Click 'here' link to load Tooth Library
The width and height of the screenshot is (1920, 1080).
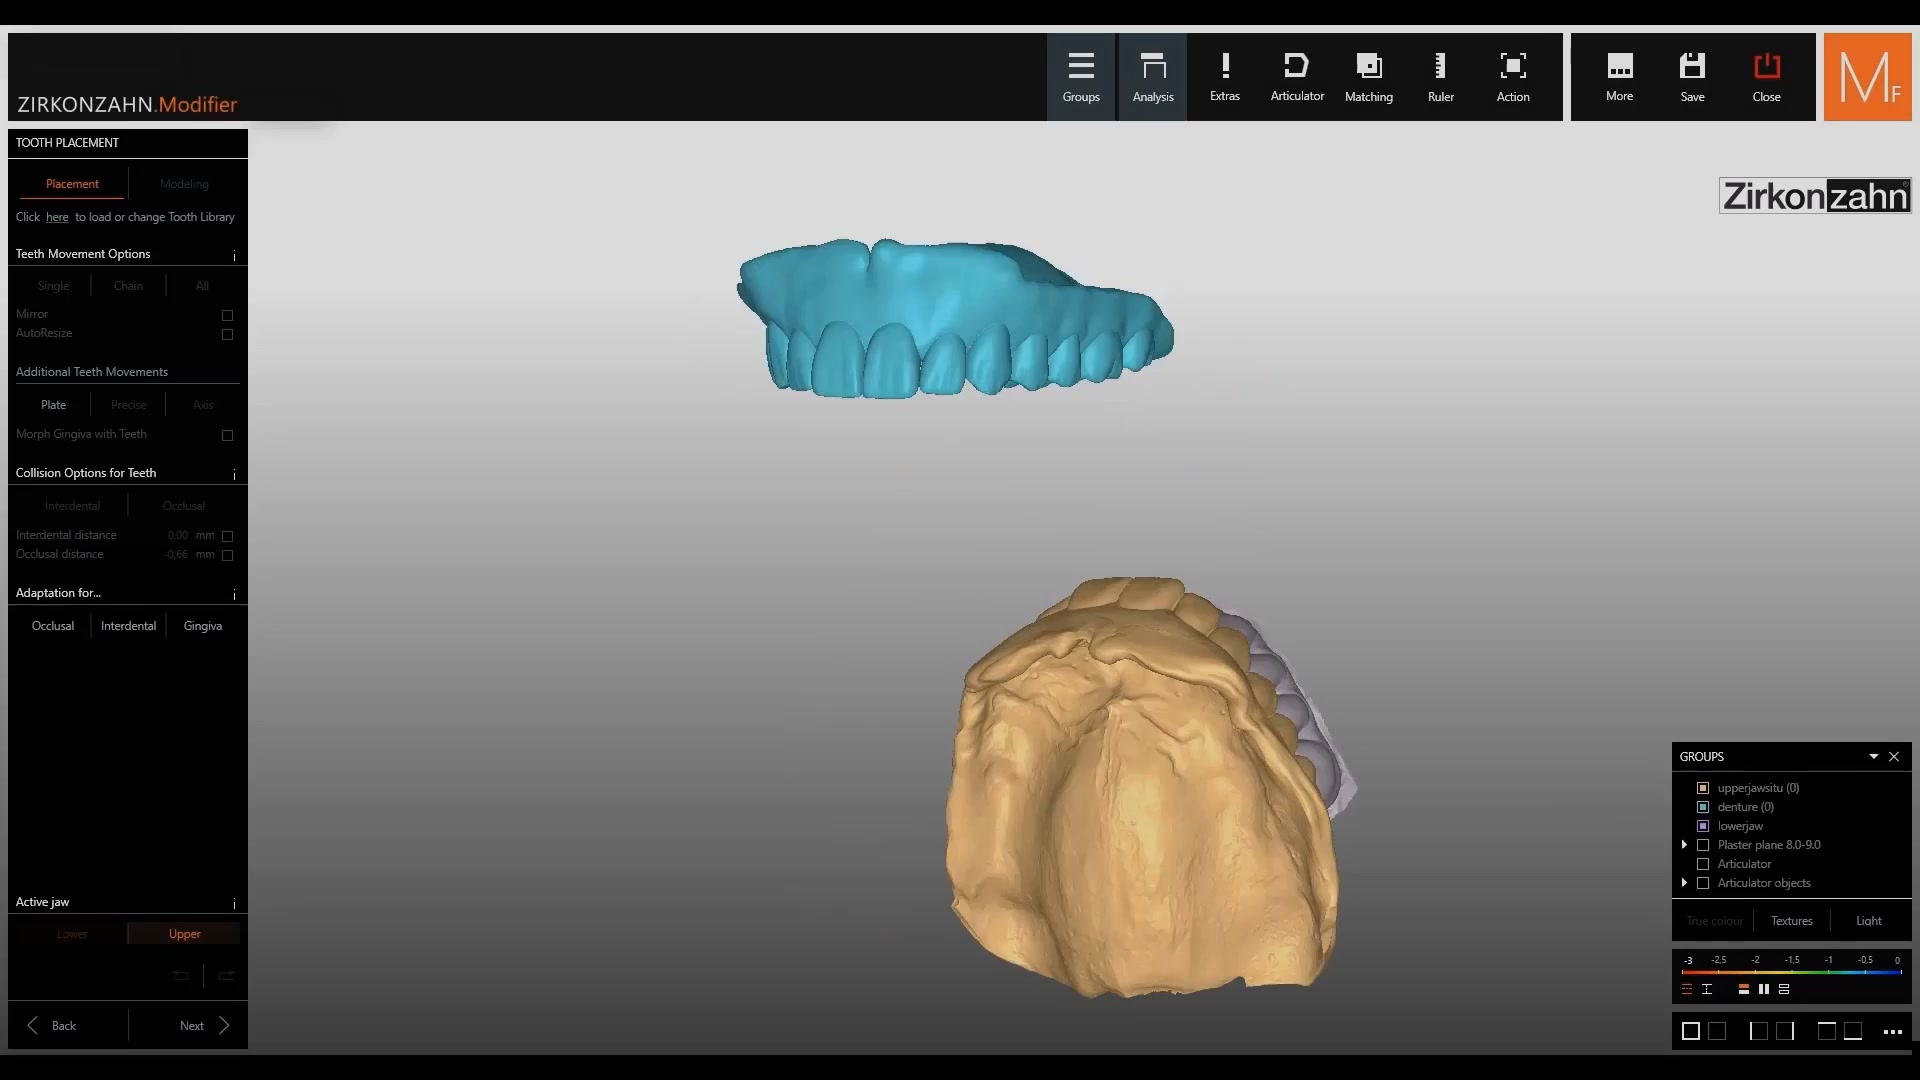coord(57,217)
